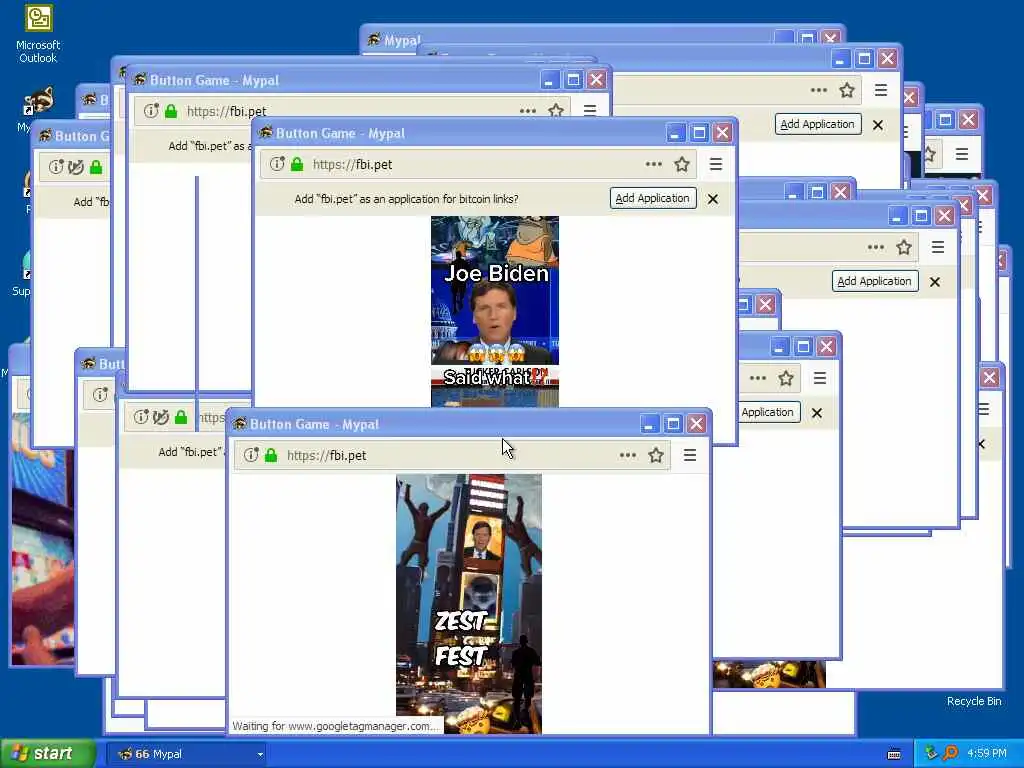Click the padlock in the left Button G window
This screenshot has width=1024, height=768.
pyautogui.click(x=96, y=167)
